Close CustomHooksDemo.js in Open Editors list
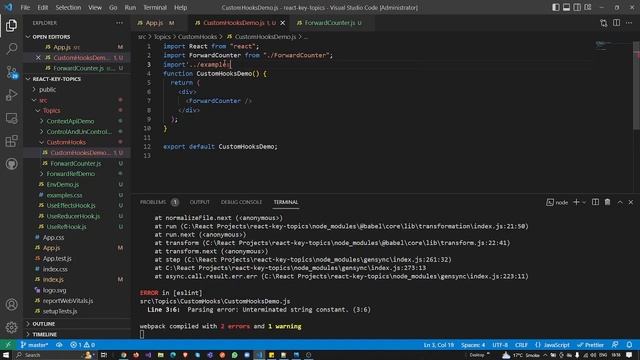The image size is (640, 360). coord(38,58)
